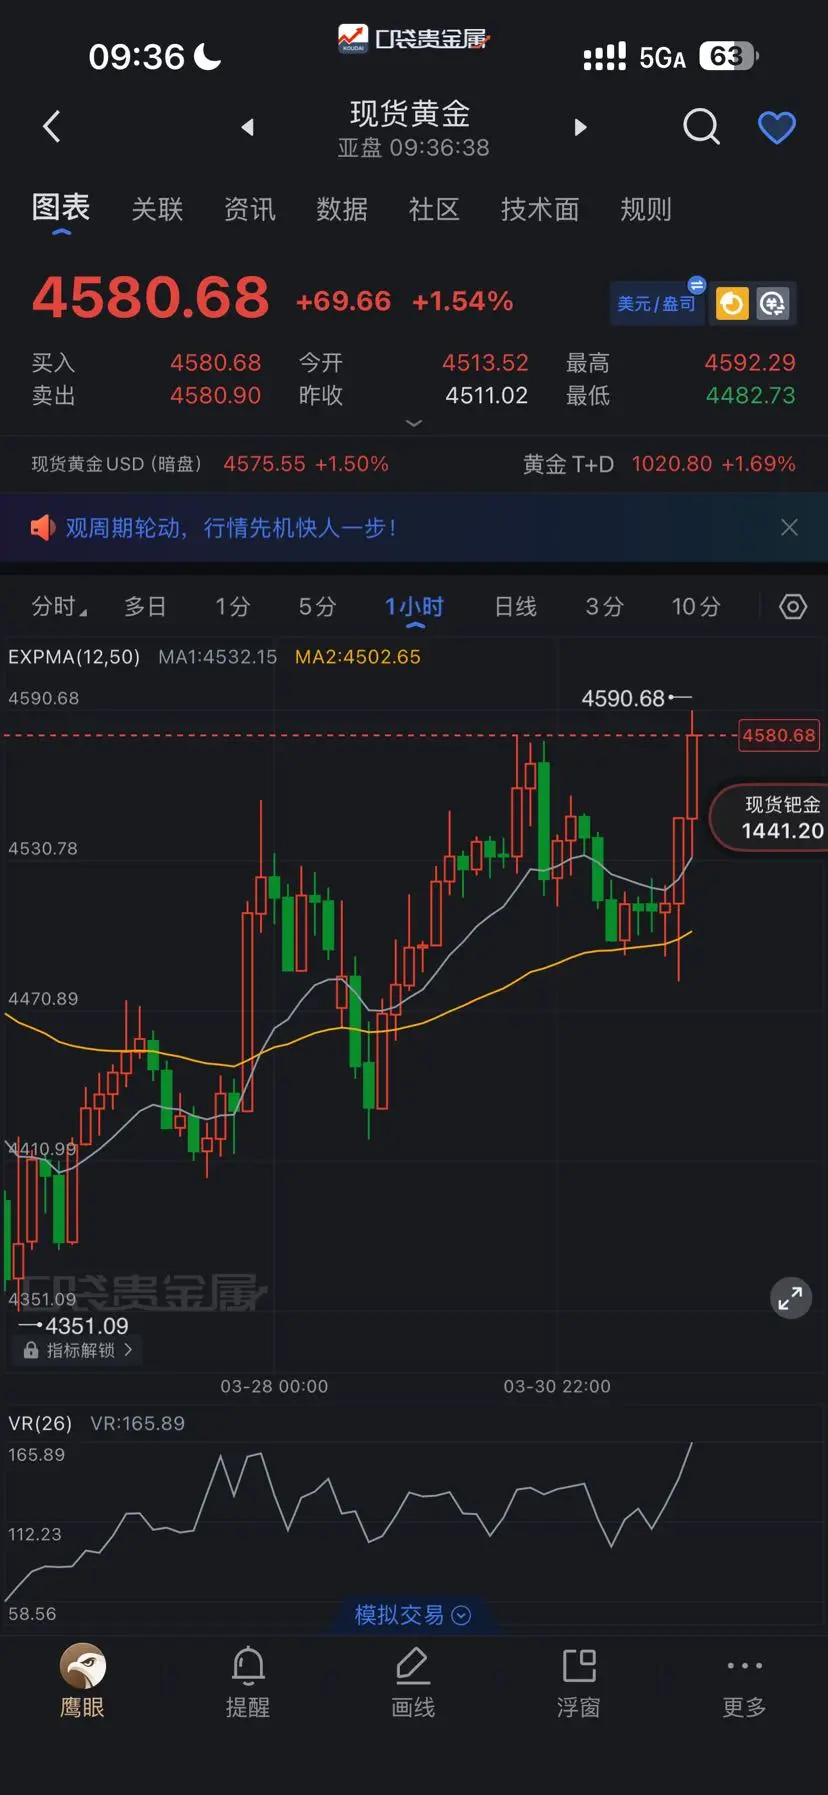Open the 现货钯金 floating quote bubble
This screenshot has width=828, height=1795.
pyautogui.click(x=770, y=817)
